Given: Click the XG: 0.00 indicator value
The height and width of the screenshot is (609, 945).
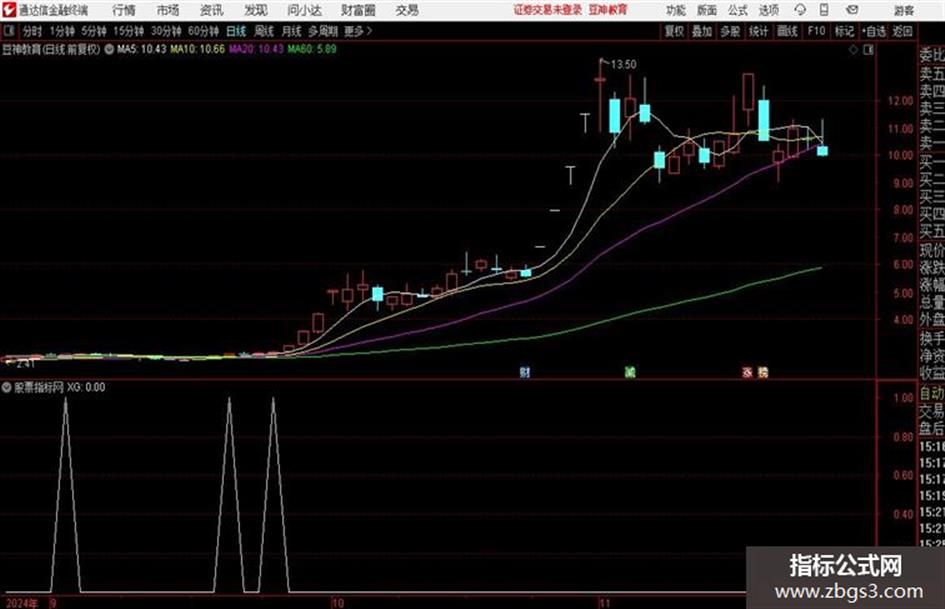Looking at the screenshot, I should click(86, 387).
